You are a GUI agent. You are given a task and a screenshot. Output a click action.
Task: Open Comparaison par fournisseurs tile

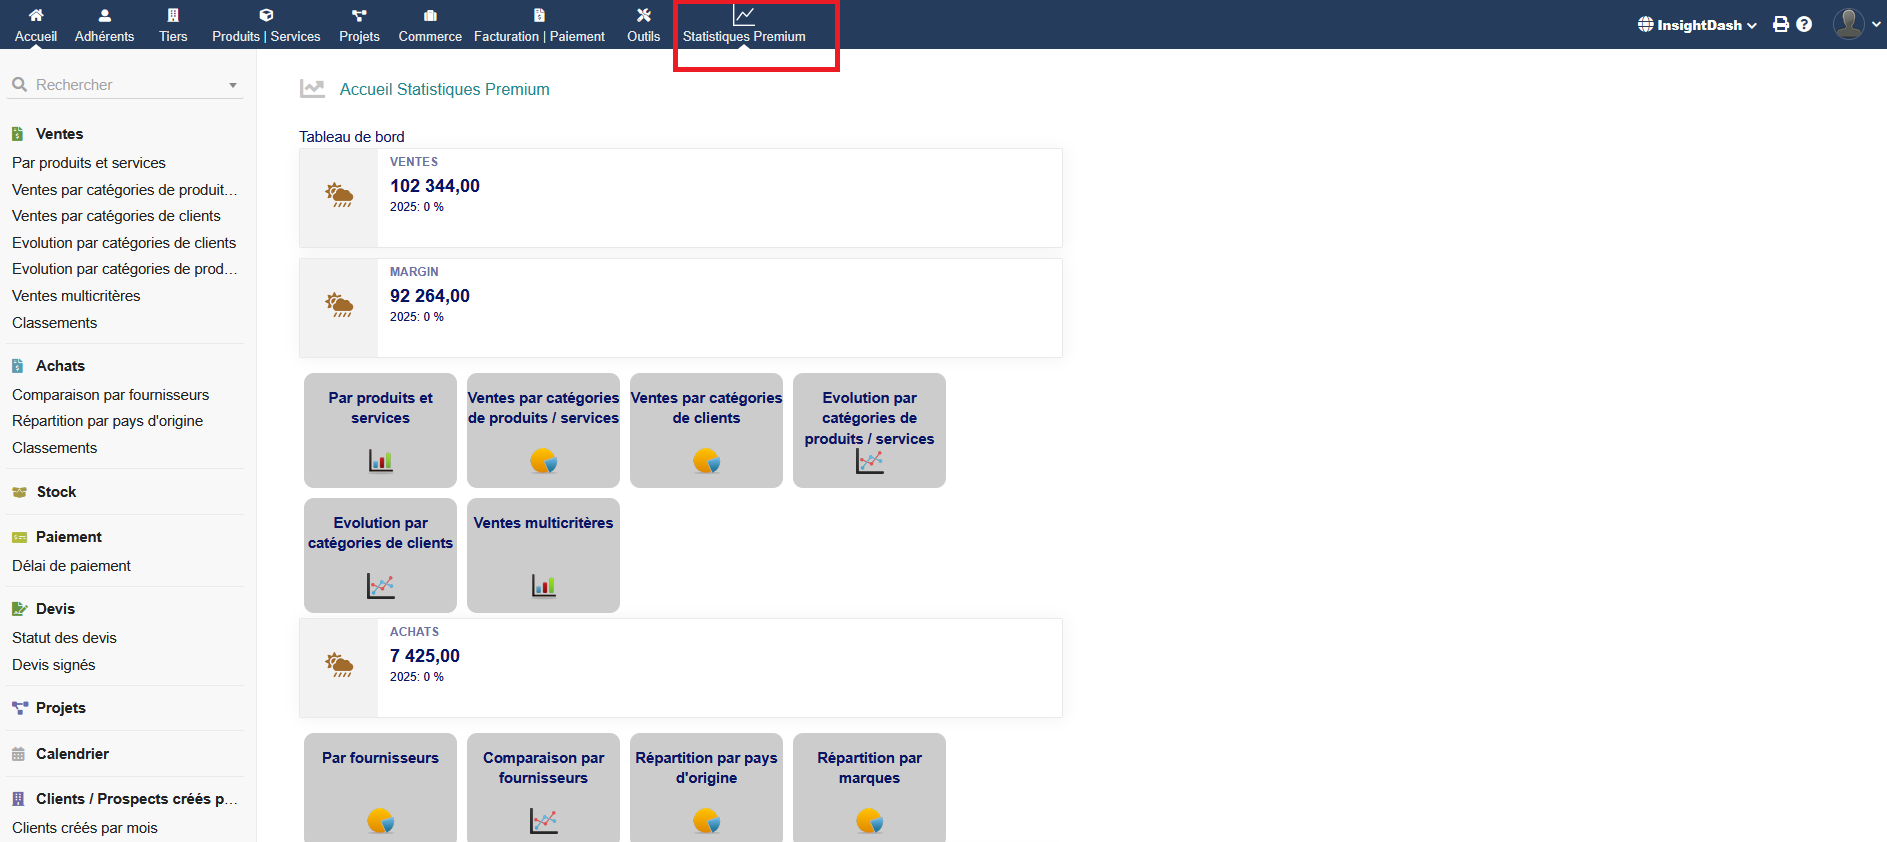543,787
